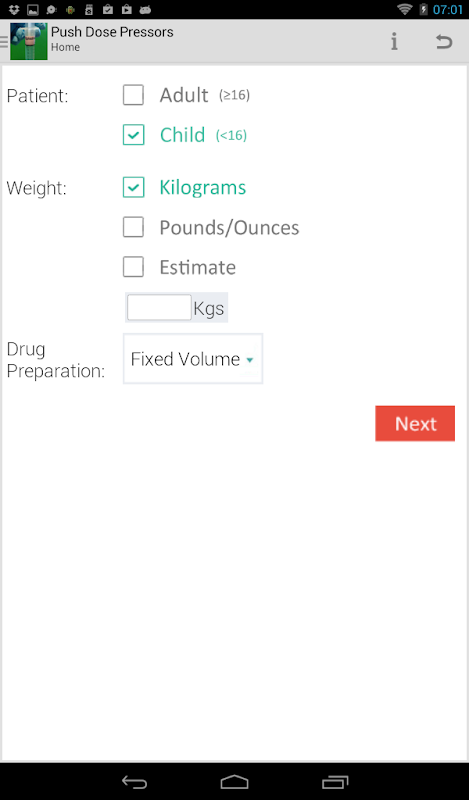Tap the battery status icon
Viewport: 469px width, 800px height.
(423, 9)
